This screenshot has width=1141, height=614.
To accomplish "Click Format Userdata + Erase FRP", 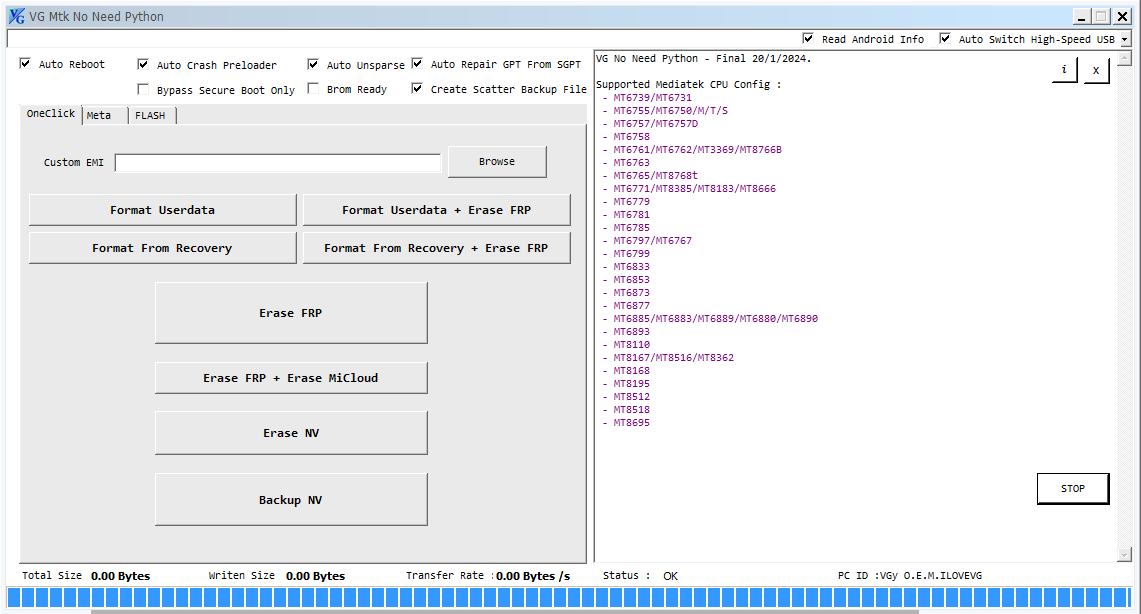I will click(x=437, y=210).
